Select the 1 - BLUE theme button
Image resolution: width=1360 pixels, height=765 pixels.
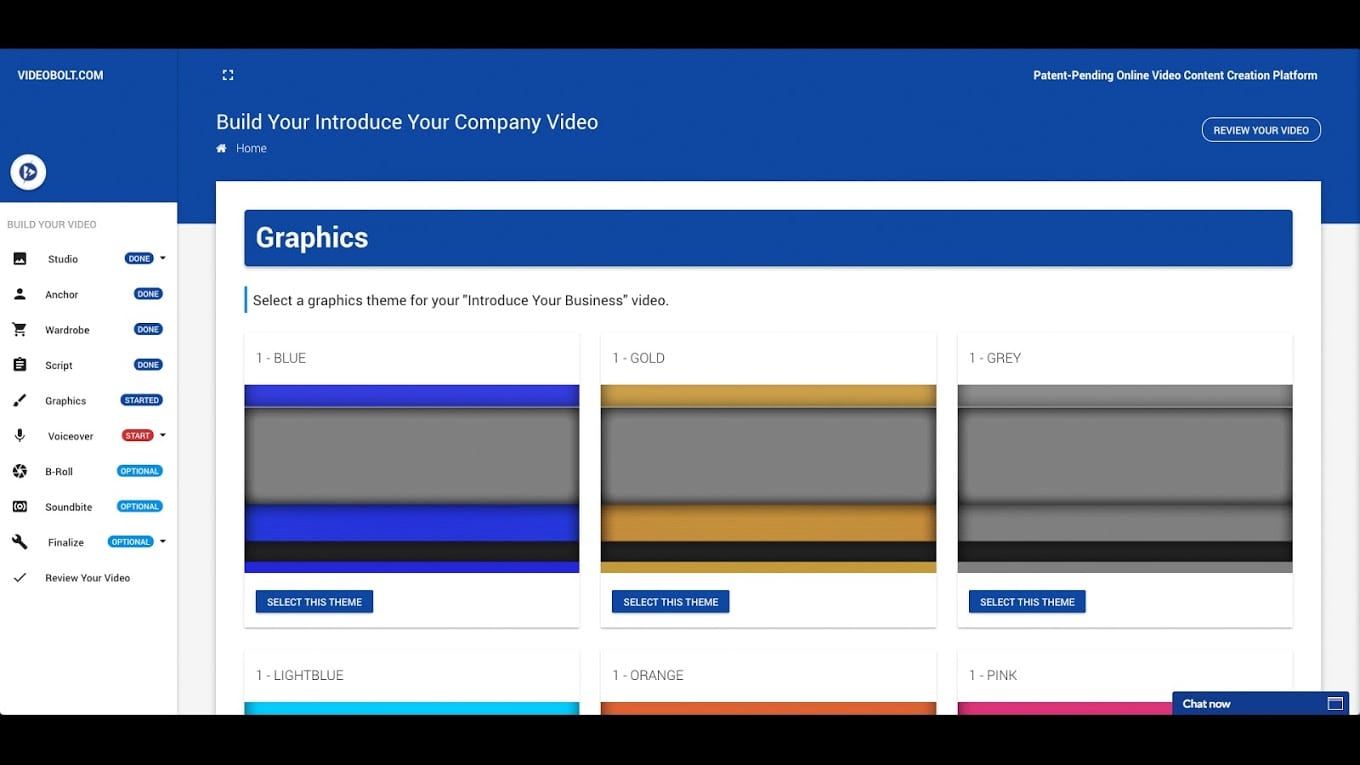click(x=314, y=602)
